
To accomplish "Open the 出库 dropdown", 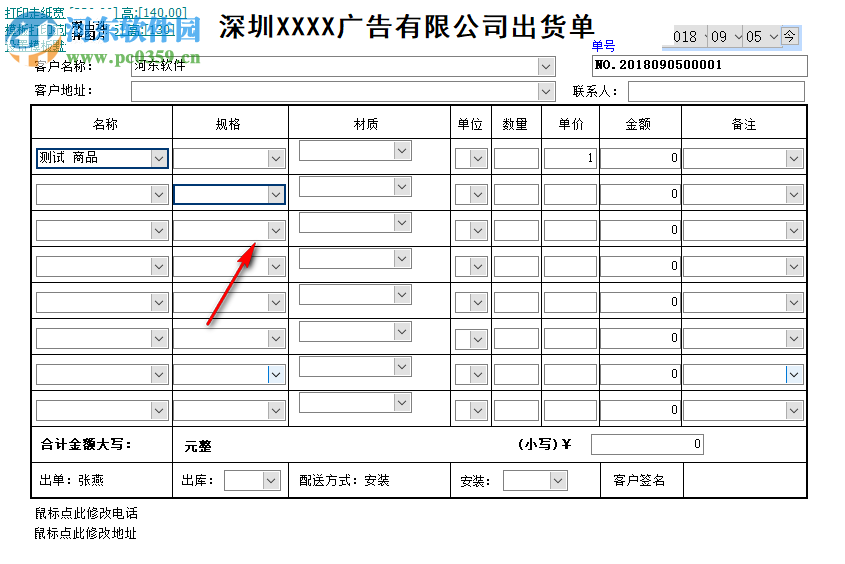I will pos(271,481).
